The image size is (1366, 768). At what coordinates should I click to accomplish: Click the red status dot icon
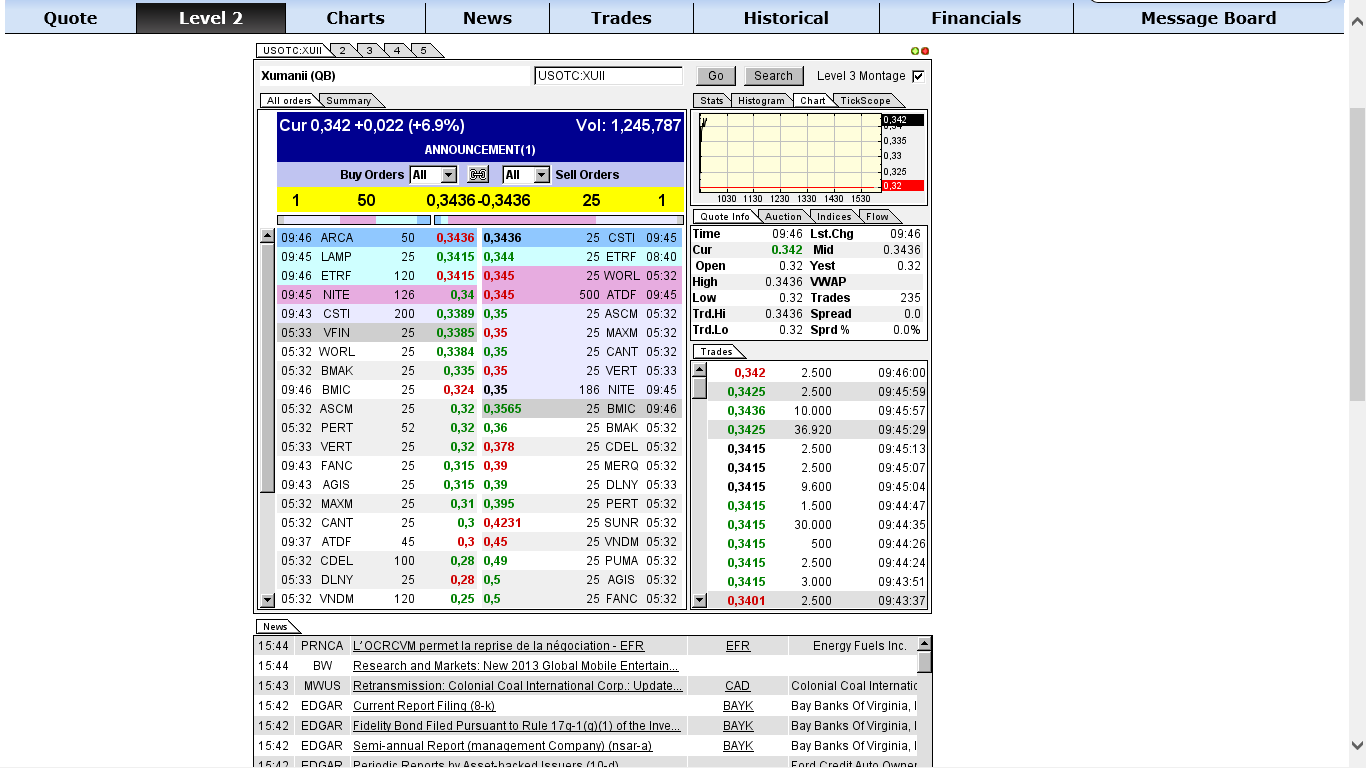pos(925,51)
